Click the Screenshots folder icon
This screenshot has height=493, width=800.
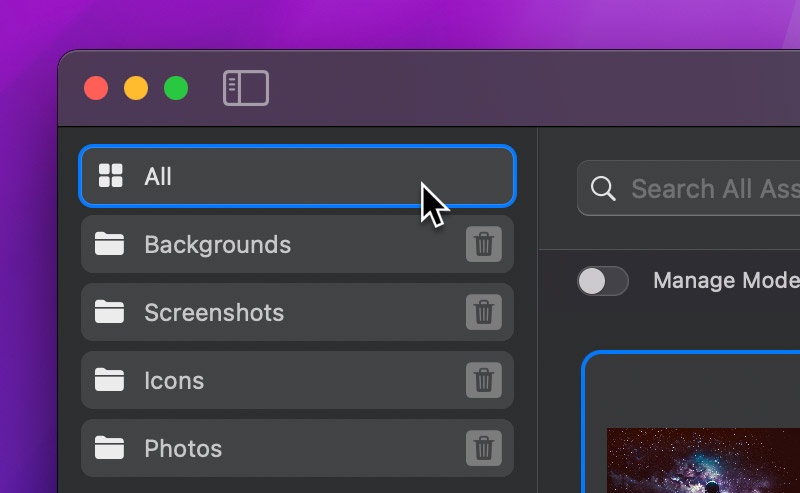tap(109, 312)
